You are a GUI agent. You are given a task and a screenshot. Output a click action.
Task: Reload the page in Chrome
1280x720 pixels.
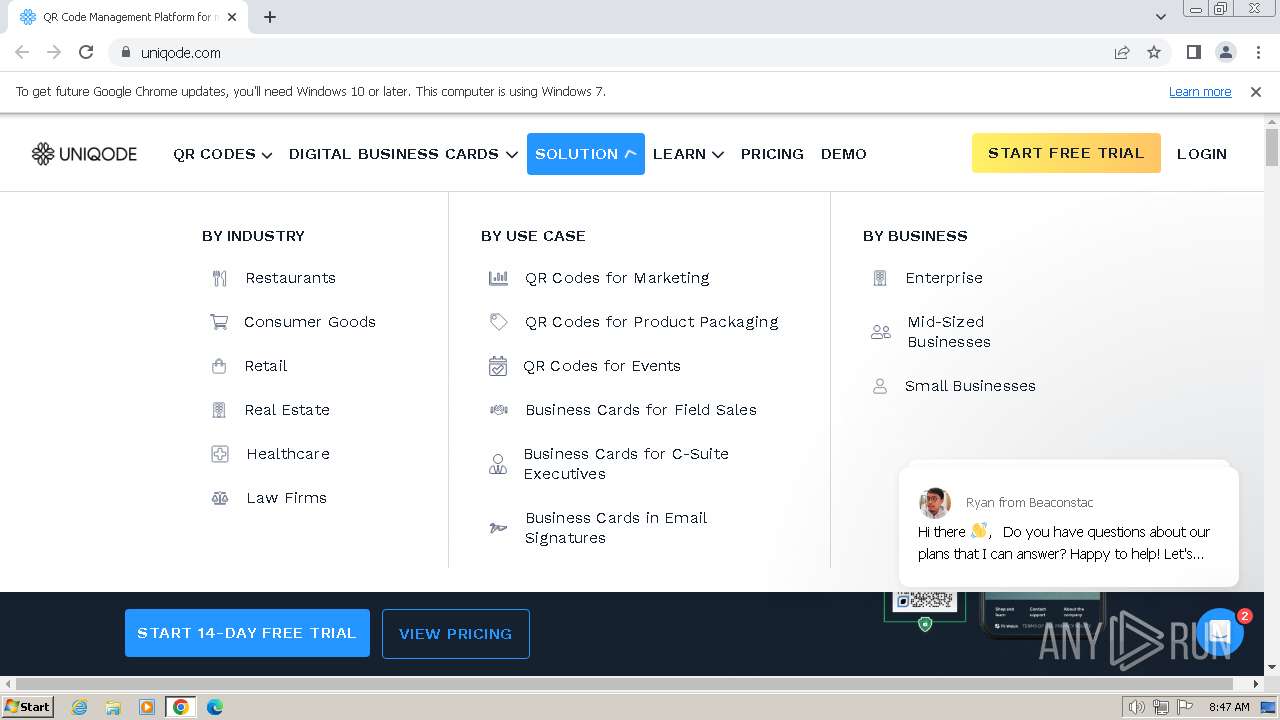pos(86,52)
